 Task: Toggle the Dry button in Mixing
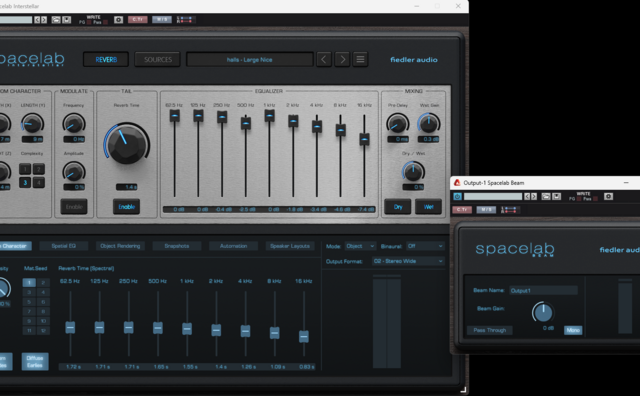tap(398, 207)
